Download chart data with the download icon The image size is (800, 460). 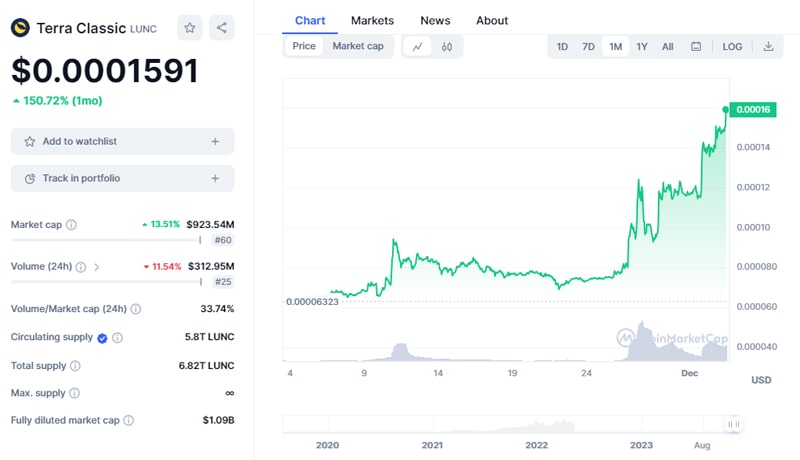tap(768, 46)
